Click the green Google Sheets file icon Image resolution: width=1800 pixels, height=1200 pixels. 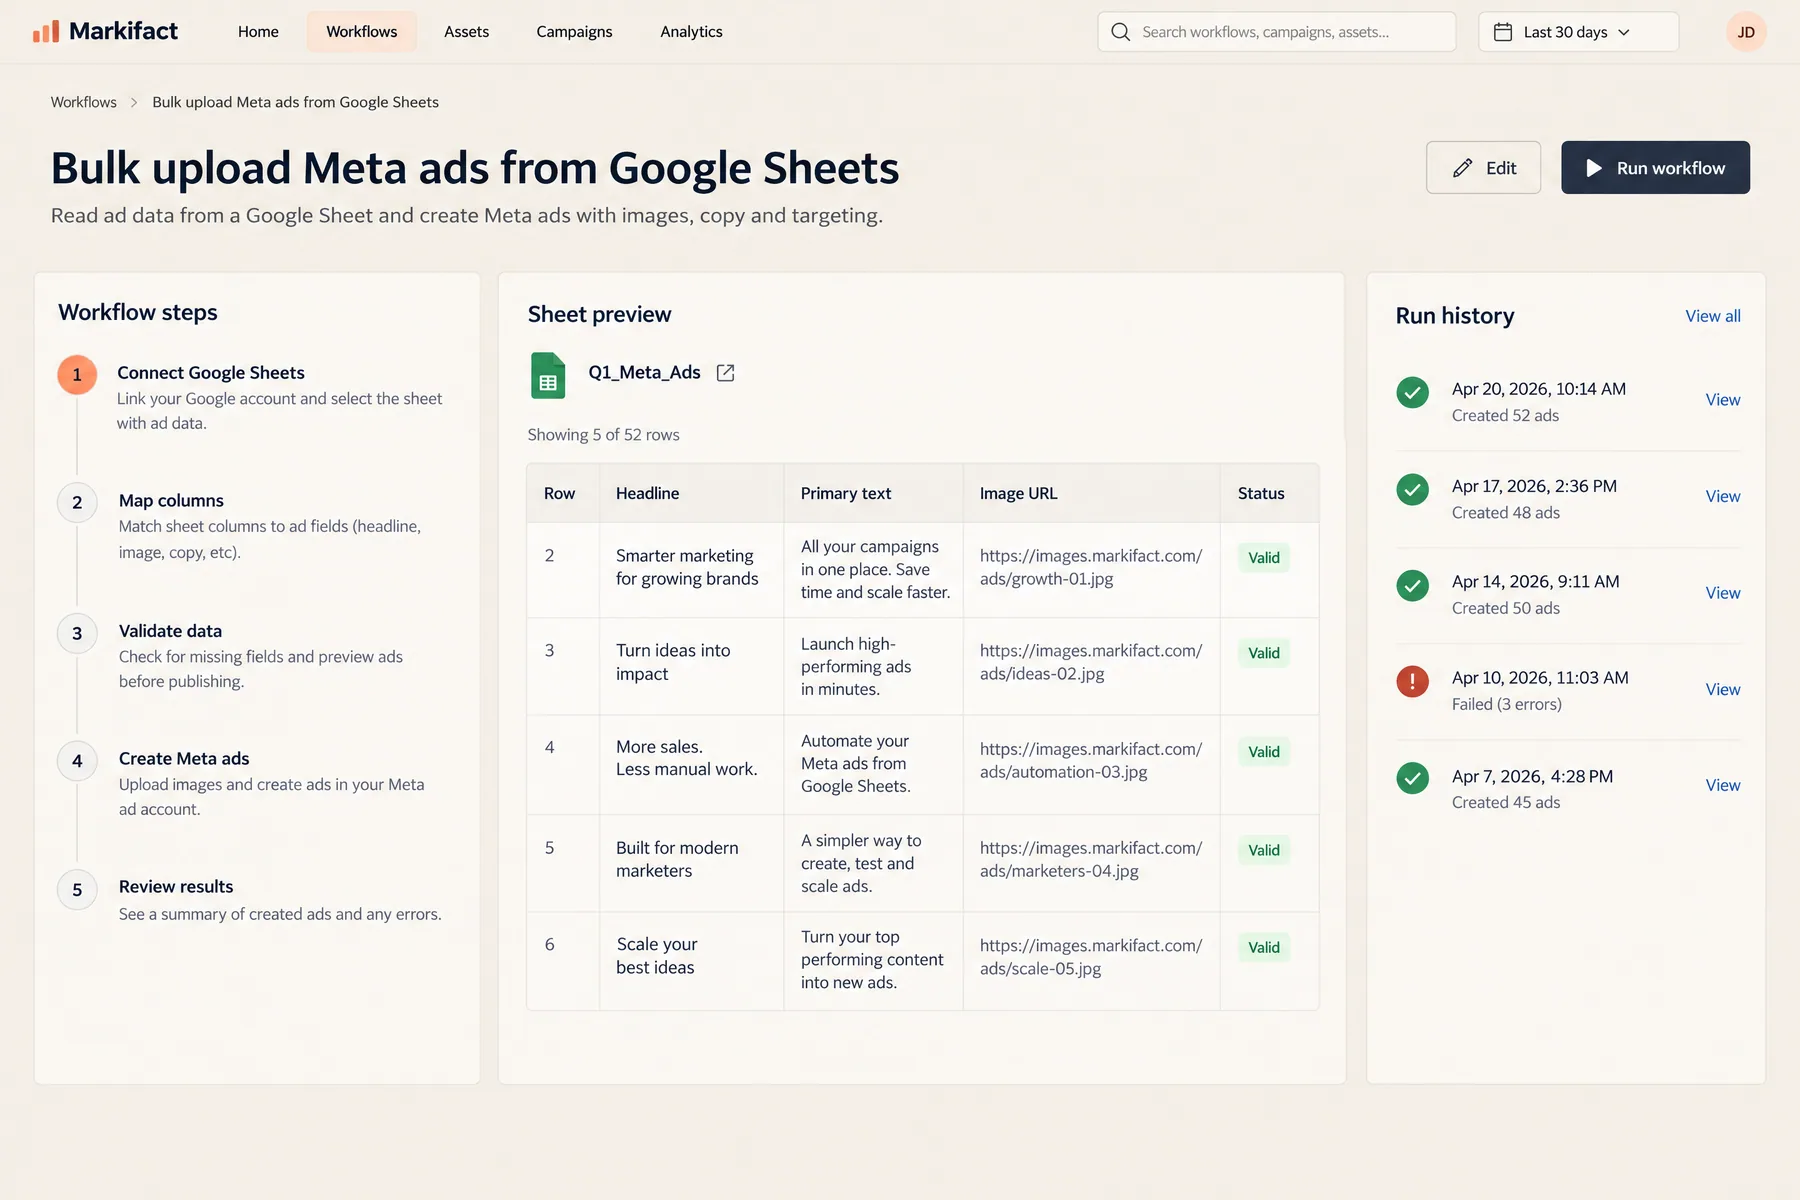548,376
